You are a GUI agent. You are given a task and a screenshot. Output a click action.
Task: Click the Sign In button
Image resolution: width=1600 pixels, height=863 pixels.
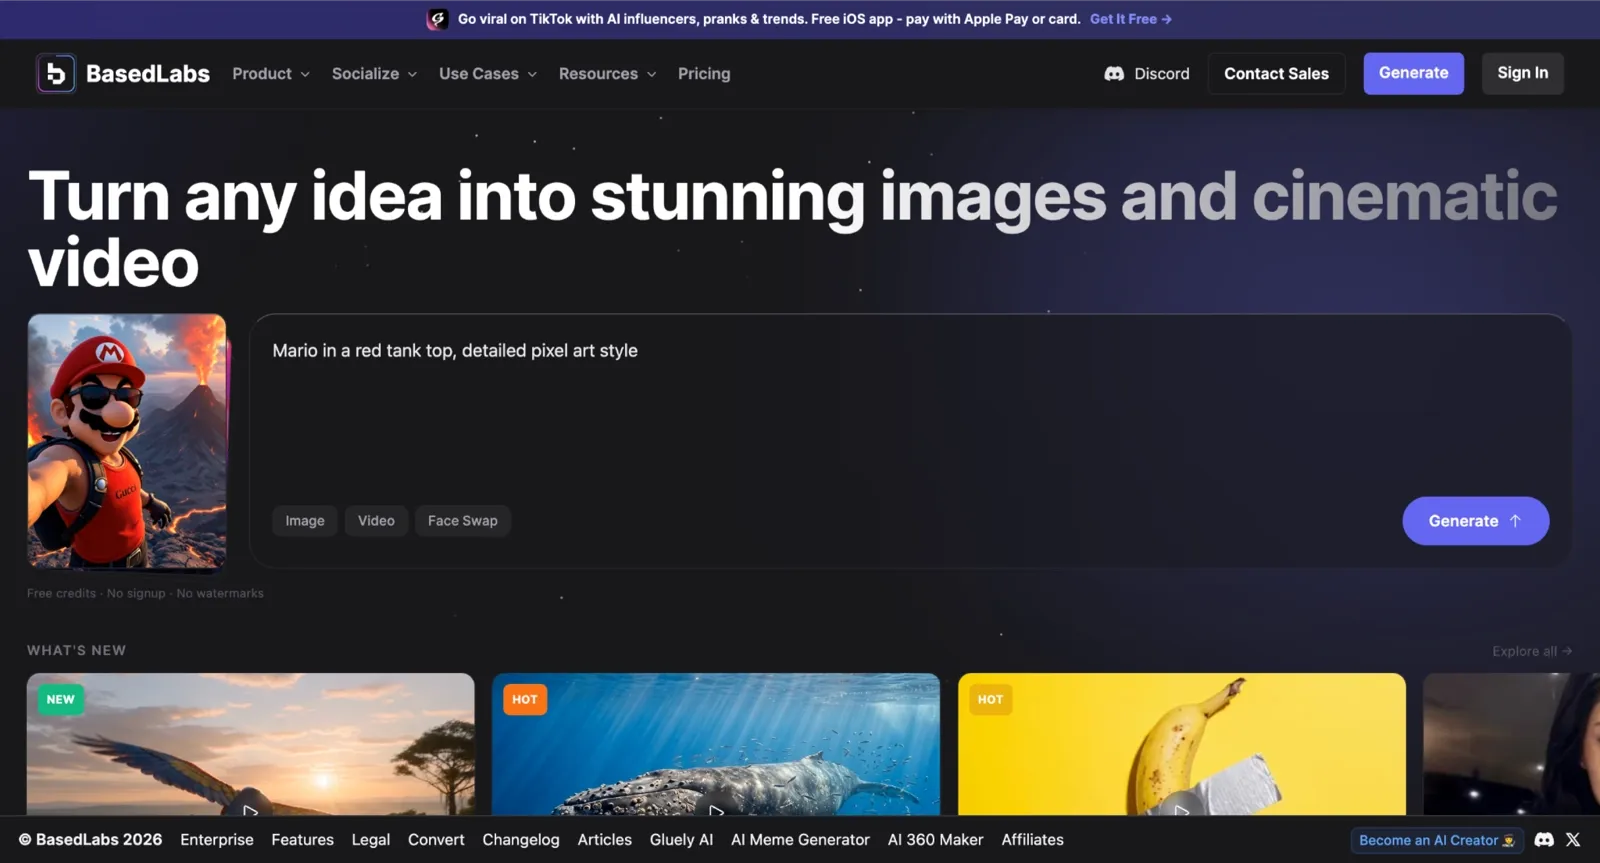1522,74
